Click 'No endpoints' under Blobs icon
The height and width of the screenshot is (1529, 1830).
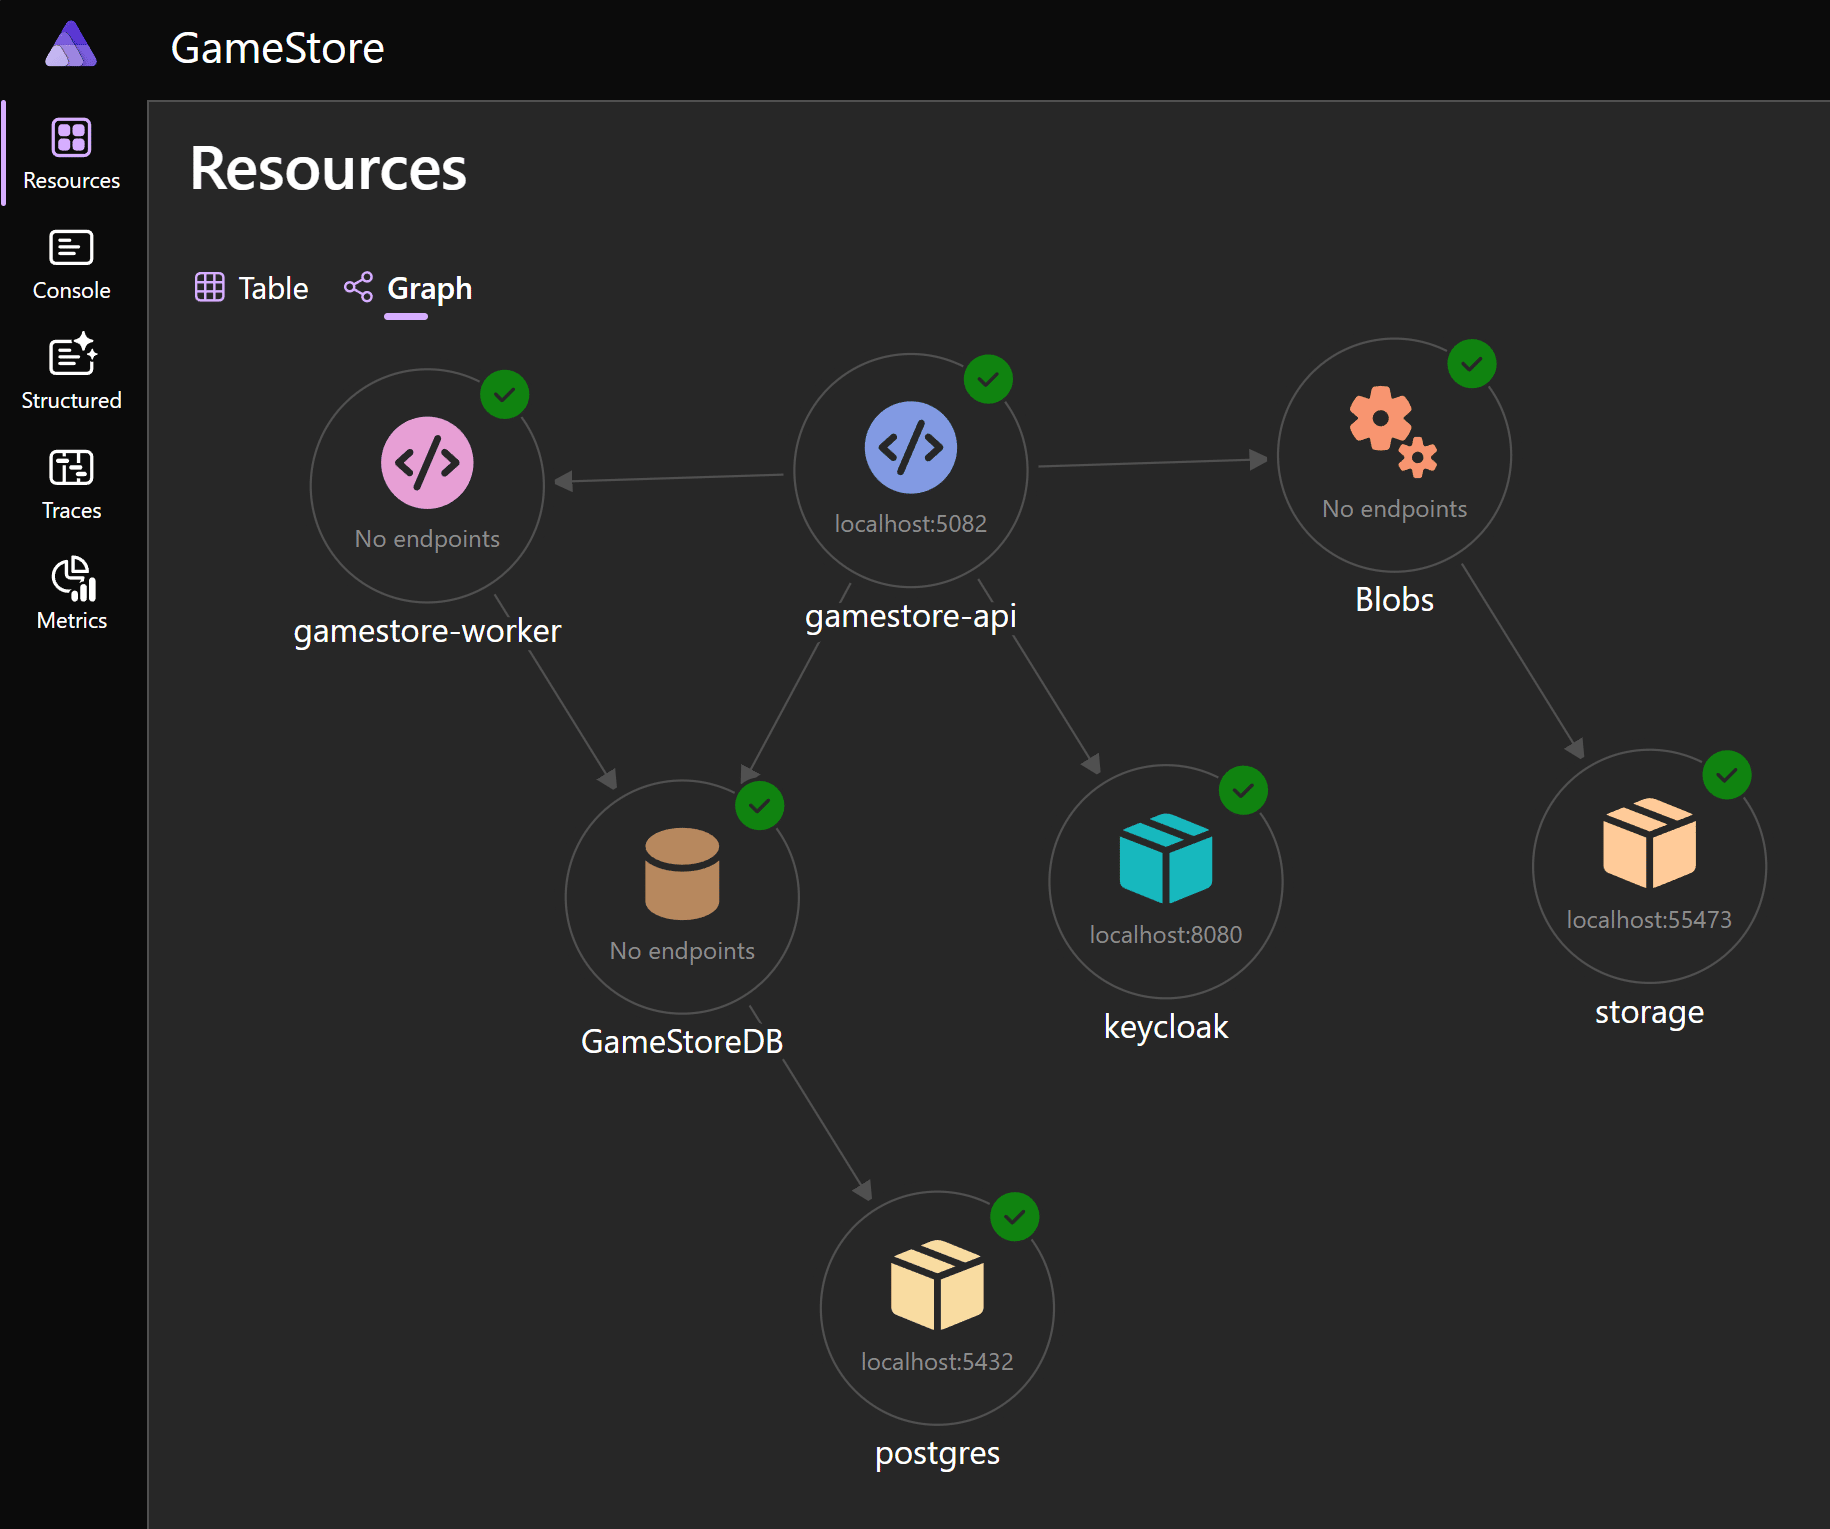pos(1394,509)
